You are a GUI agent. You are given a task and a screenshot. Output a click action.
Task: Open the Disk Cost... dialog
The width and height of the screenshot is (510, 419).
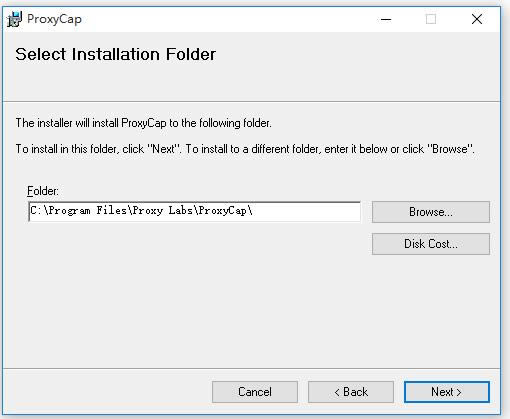[x=431, y=244]
